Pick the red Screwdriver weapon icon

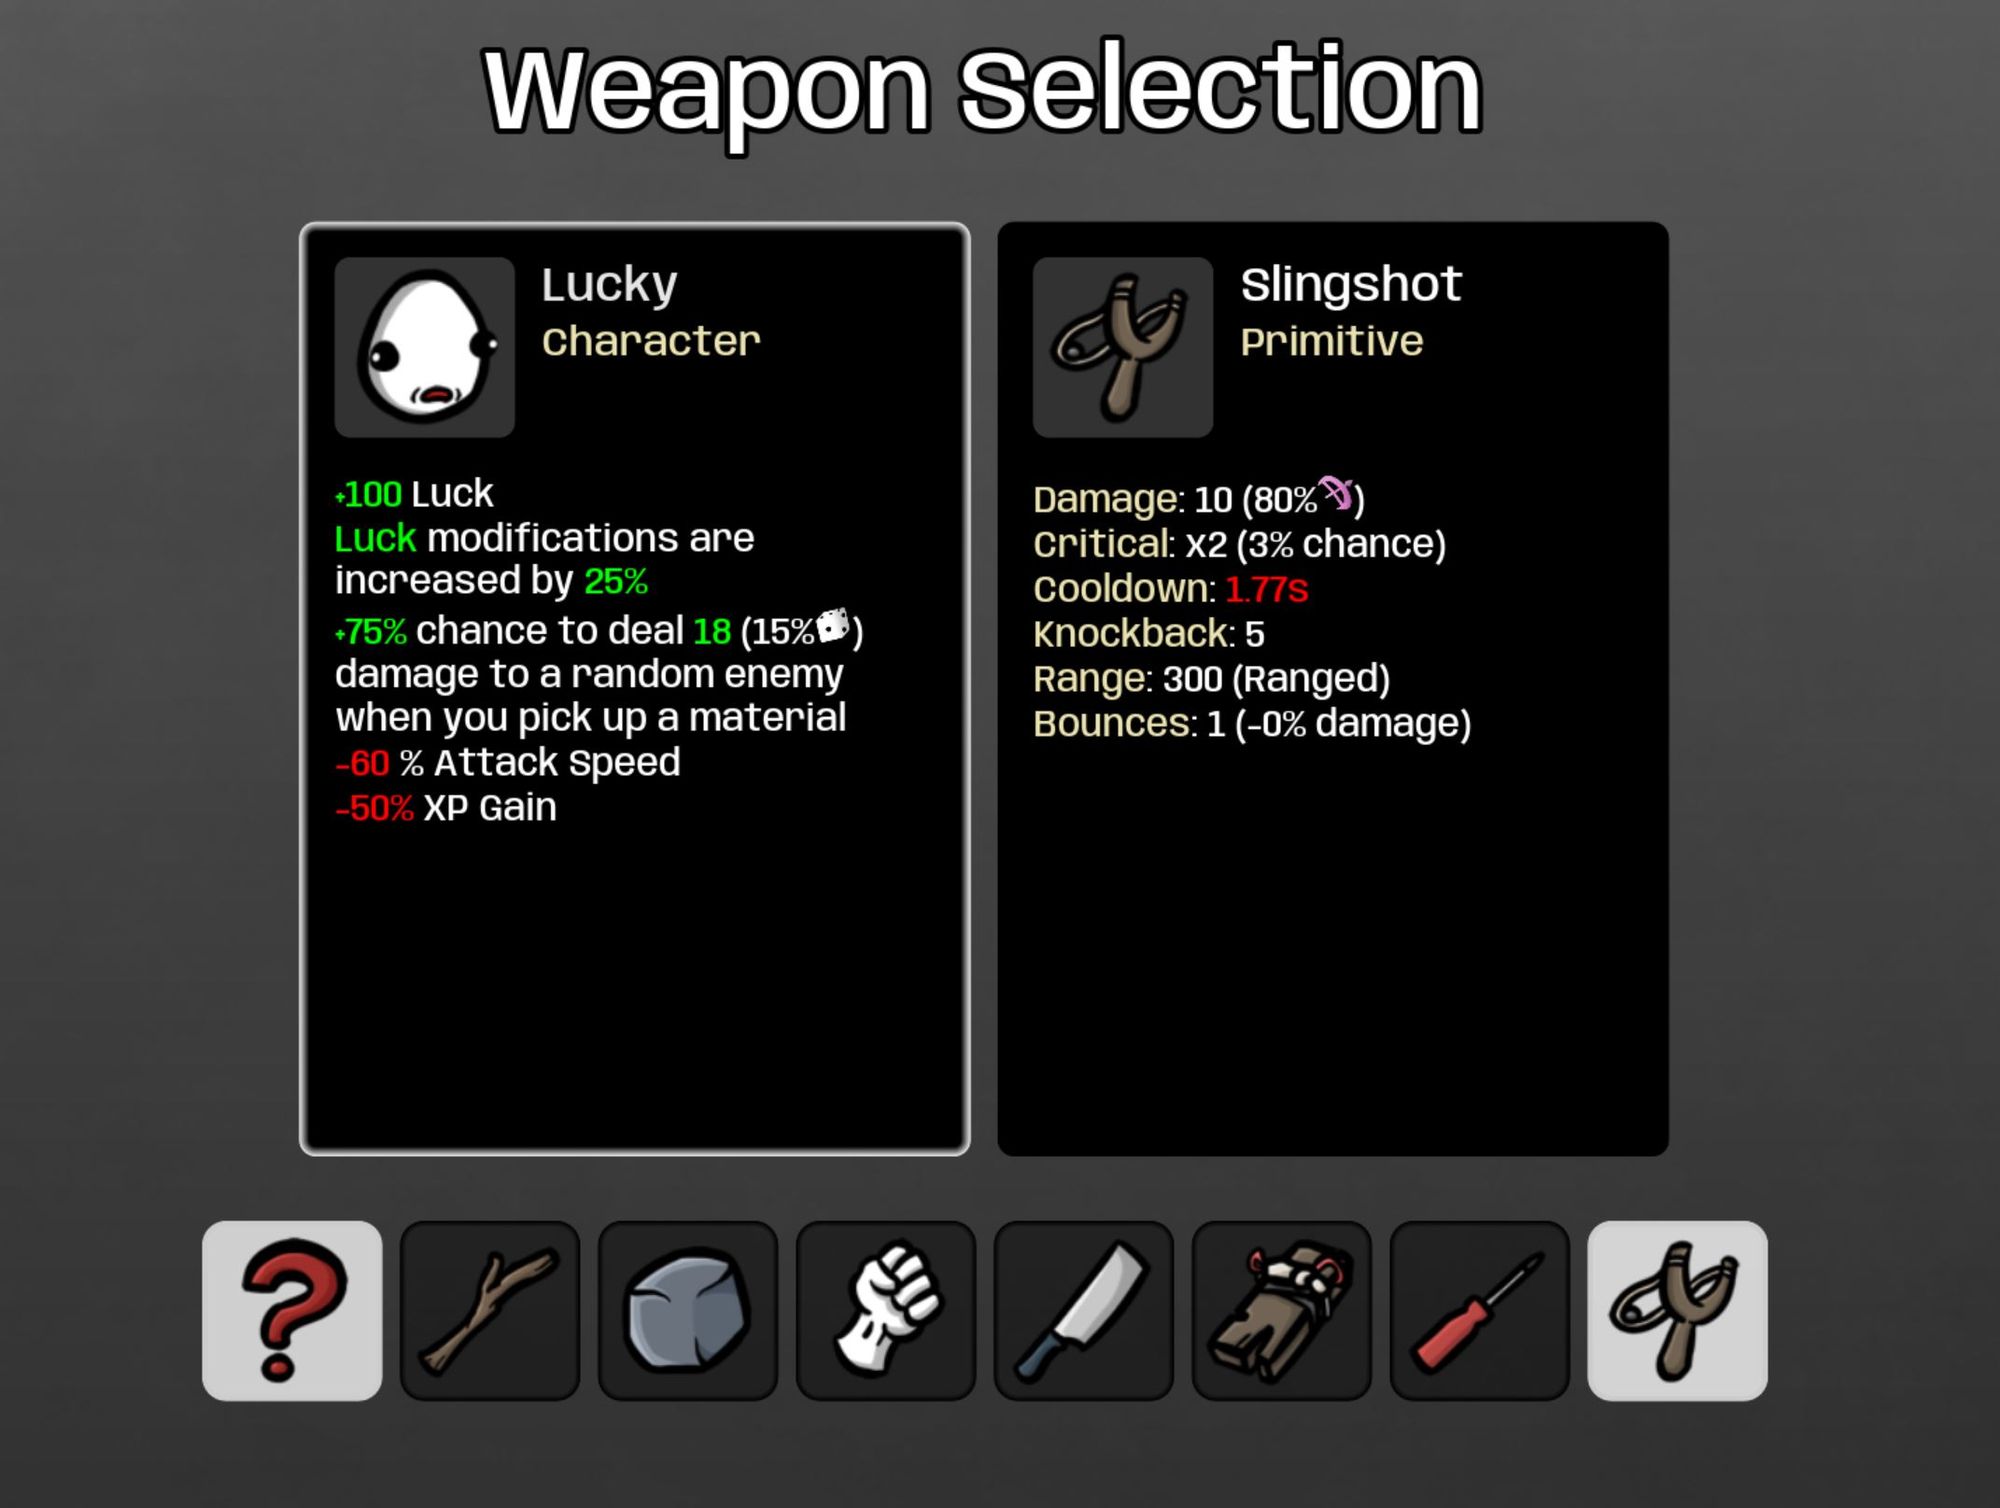[x=1480, y=1310]
